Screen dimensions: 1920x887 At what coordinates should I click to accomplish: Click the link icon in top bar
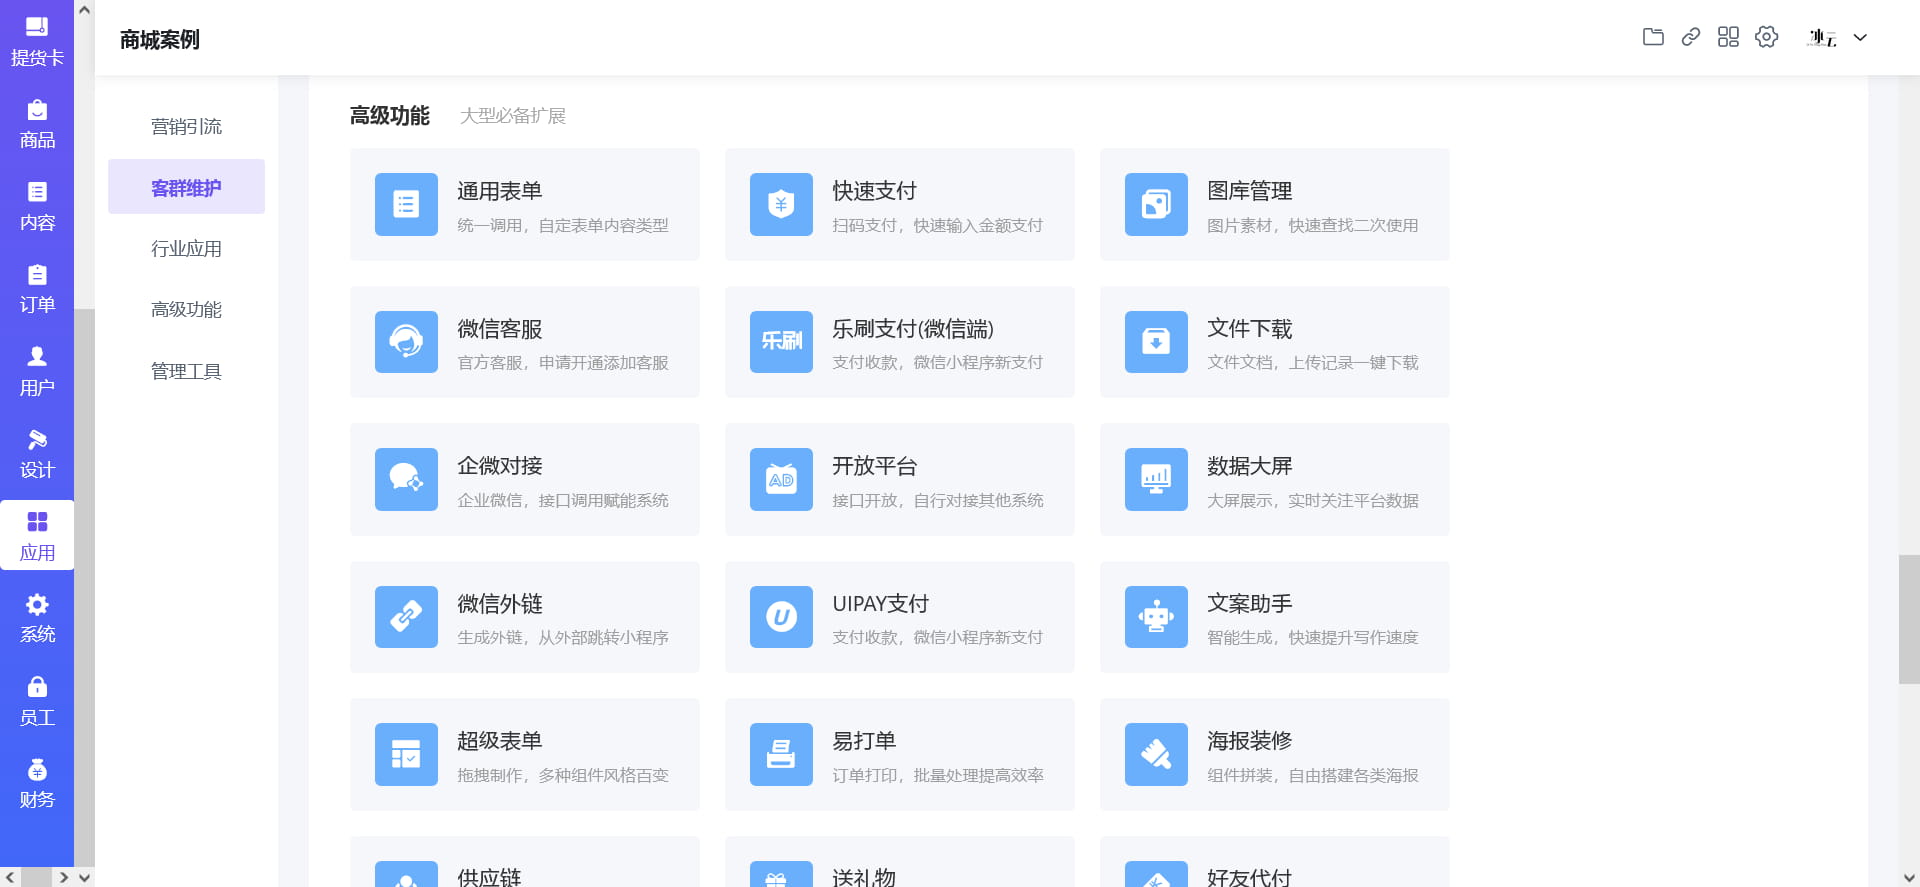(x=1691, y=37)
